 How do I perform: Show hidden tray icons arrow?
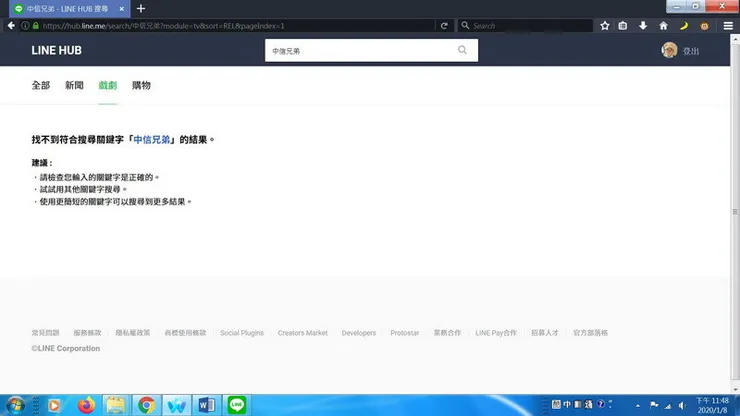click(x=638, y=406)
